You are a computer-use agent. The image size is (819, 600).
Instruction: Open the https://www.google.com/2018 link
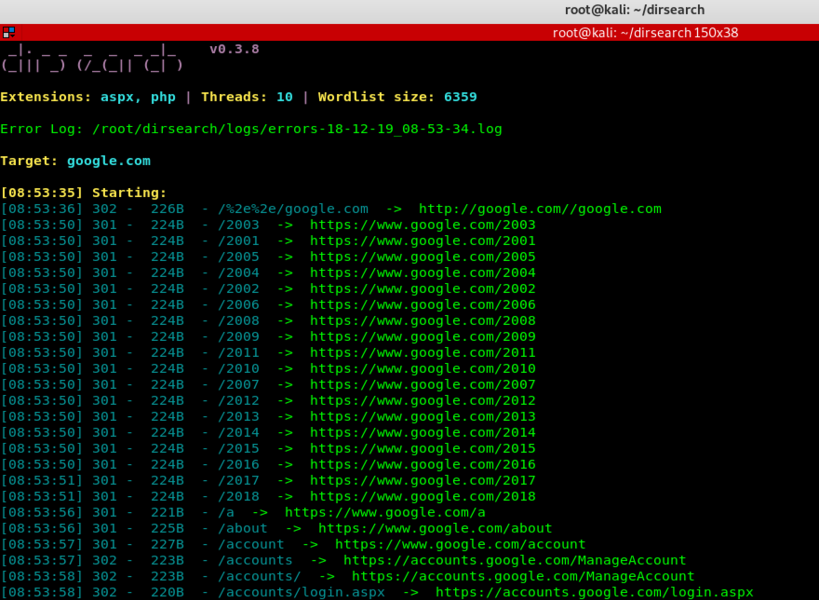(422, 497)
